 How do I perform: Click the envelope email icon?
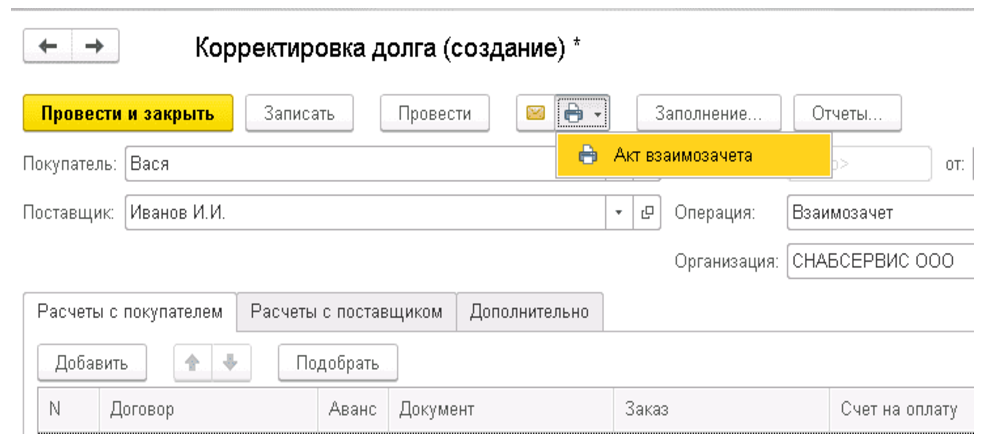pos(536,114)
